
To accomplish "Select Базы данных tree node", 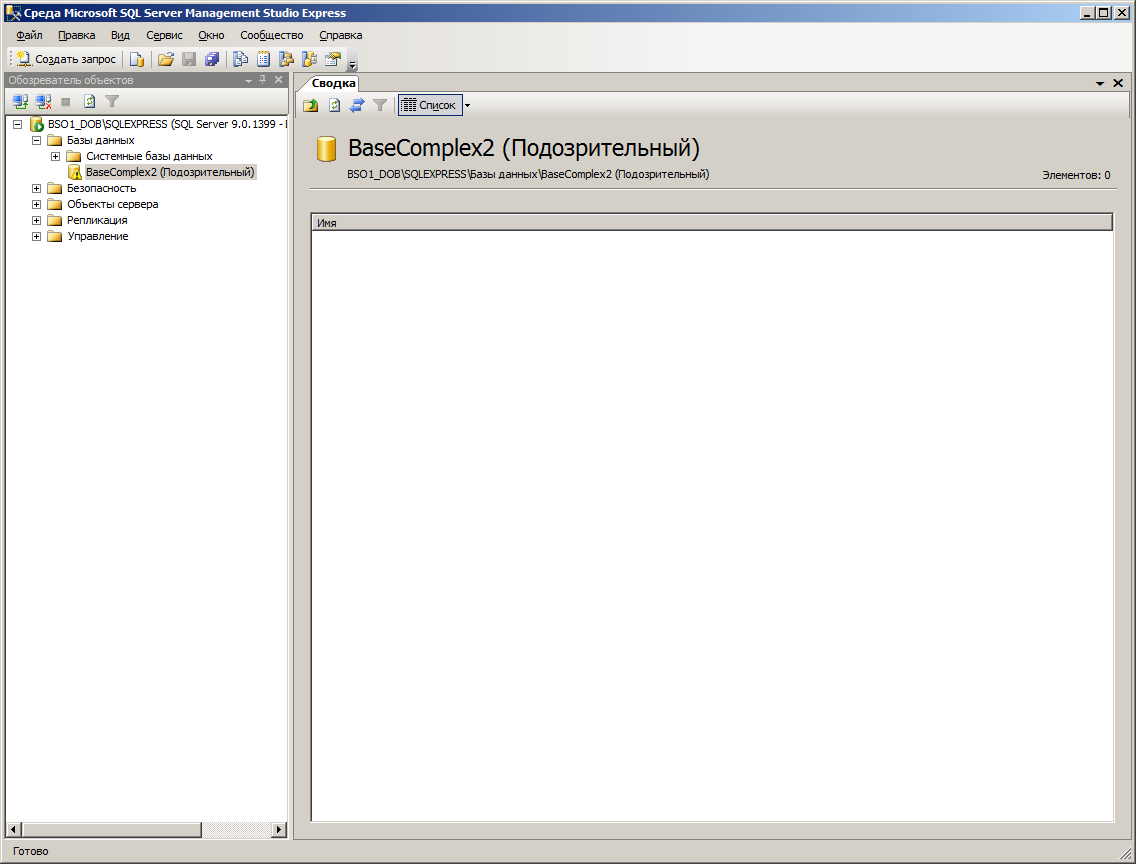I will point(101,140).
